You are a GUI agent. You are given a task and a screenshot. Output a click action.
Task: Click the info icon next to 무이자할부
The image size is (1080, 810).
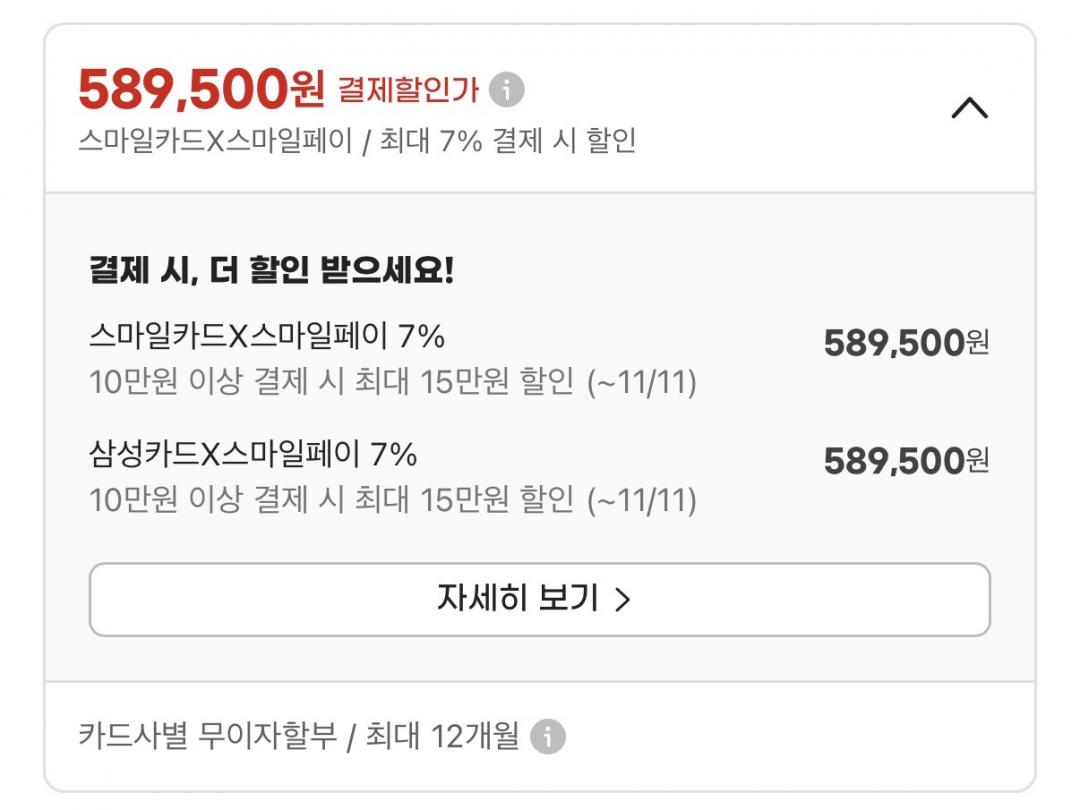pos(548,738)
